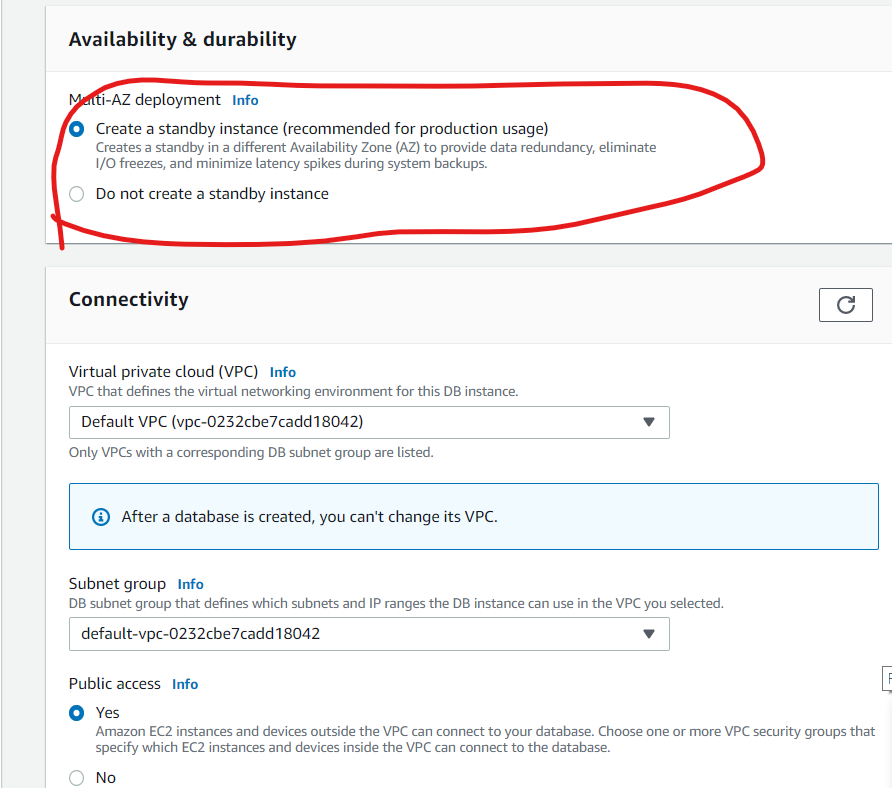Click the description starting 'Amazon EC2 instances and devices outside'
This screenshot has height=788, width=892.
pos(485,739)
